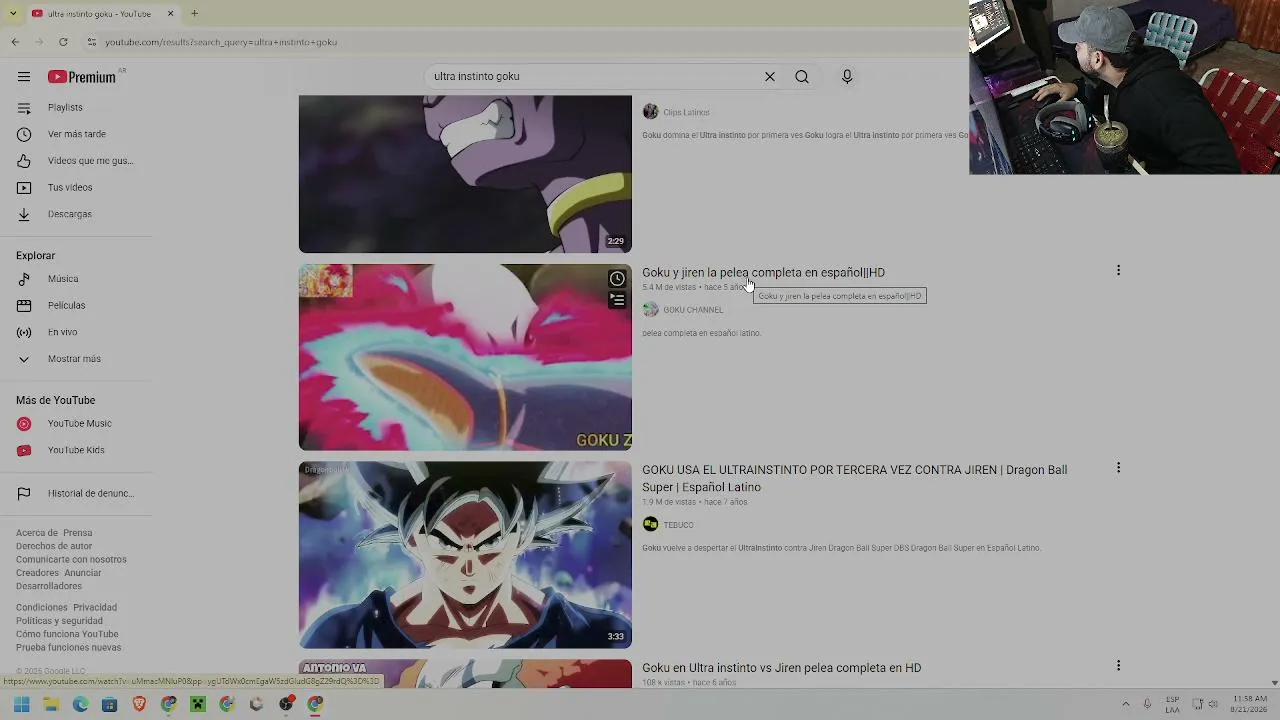Open the video titled Goku y jiren la pelea completa
Screen dimensions: 1280x720
tap(763, 272)
